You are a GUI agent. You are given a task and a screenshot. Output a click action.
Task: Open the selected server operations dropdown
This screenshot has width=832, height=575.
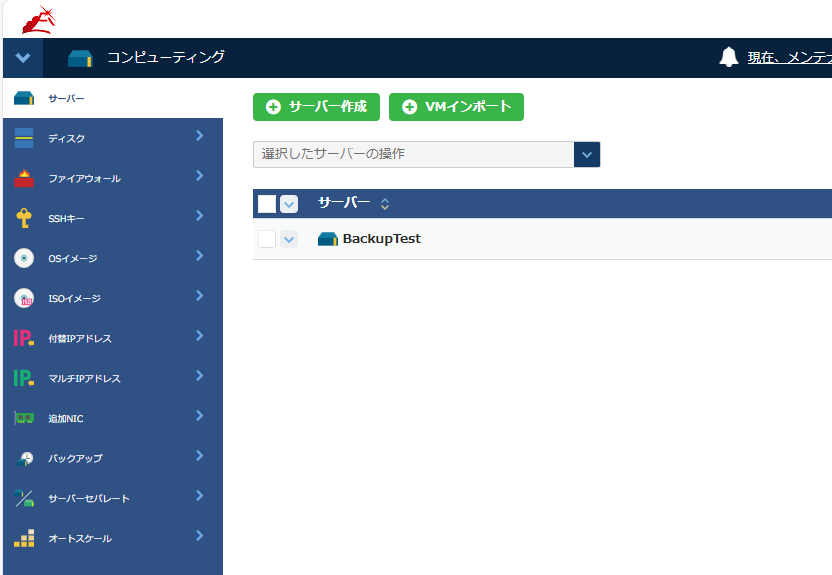(587, 154)
